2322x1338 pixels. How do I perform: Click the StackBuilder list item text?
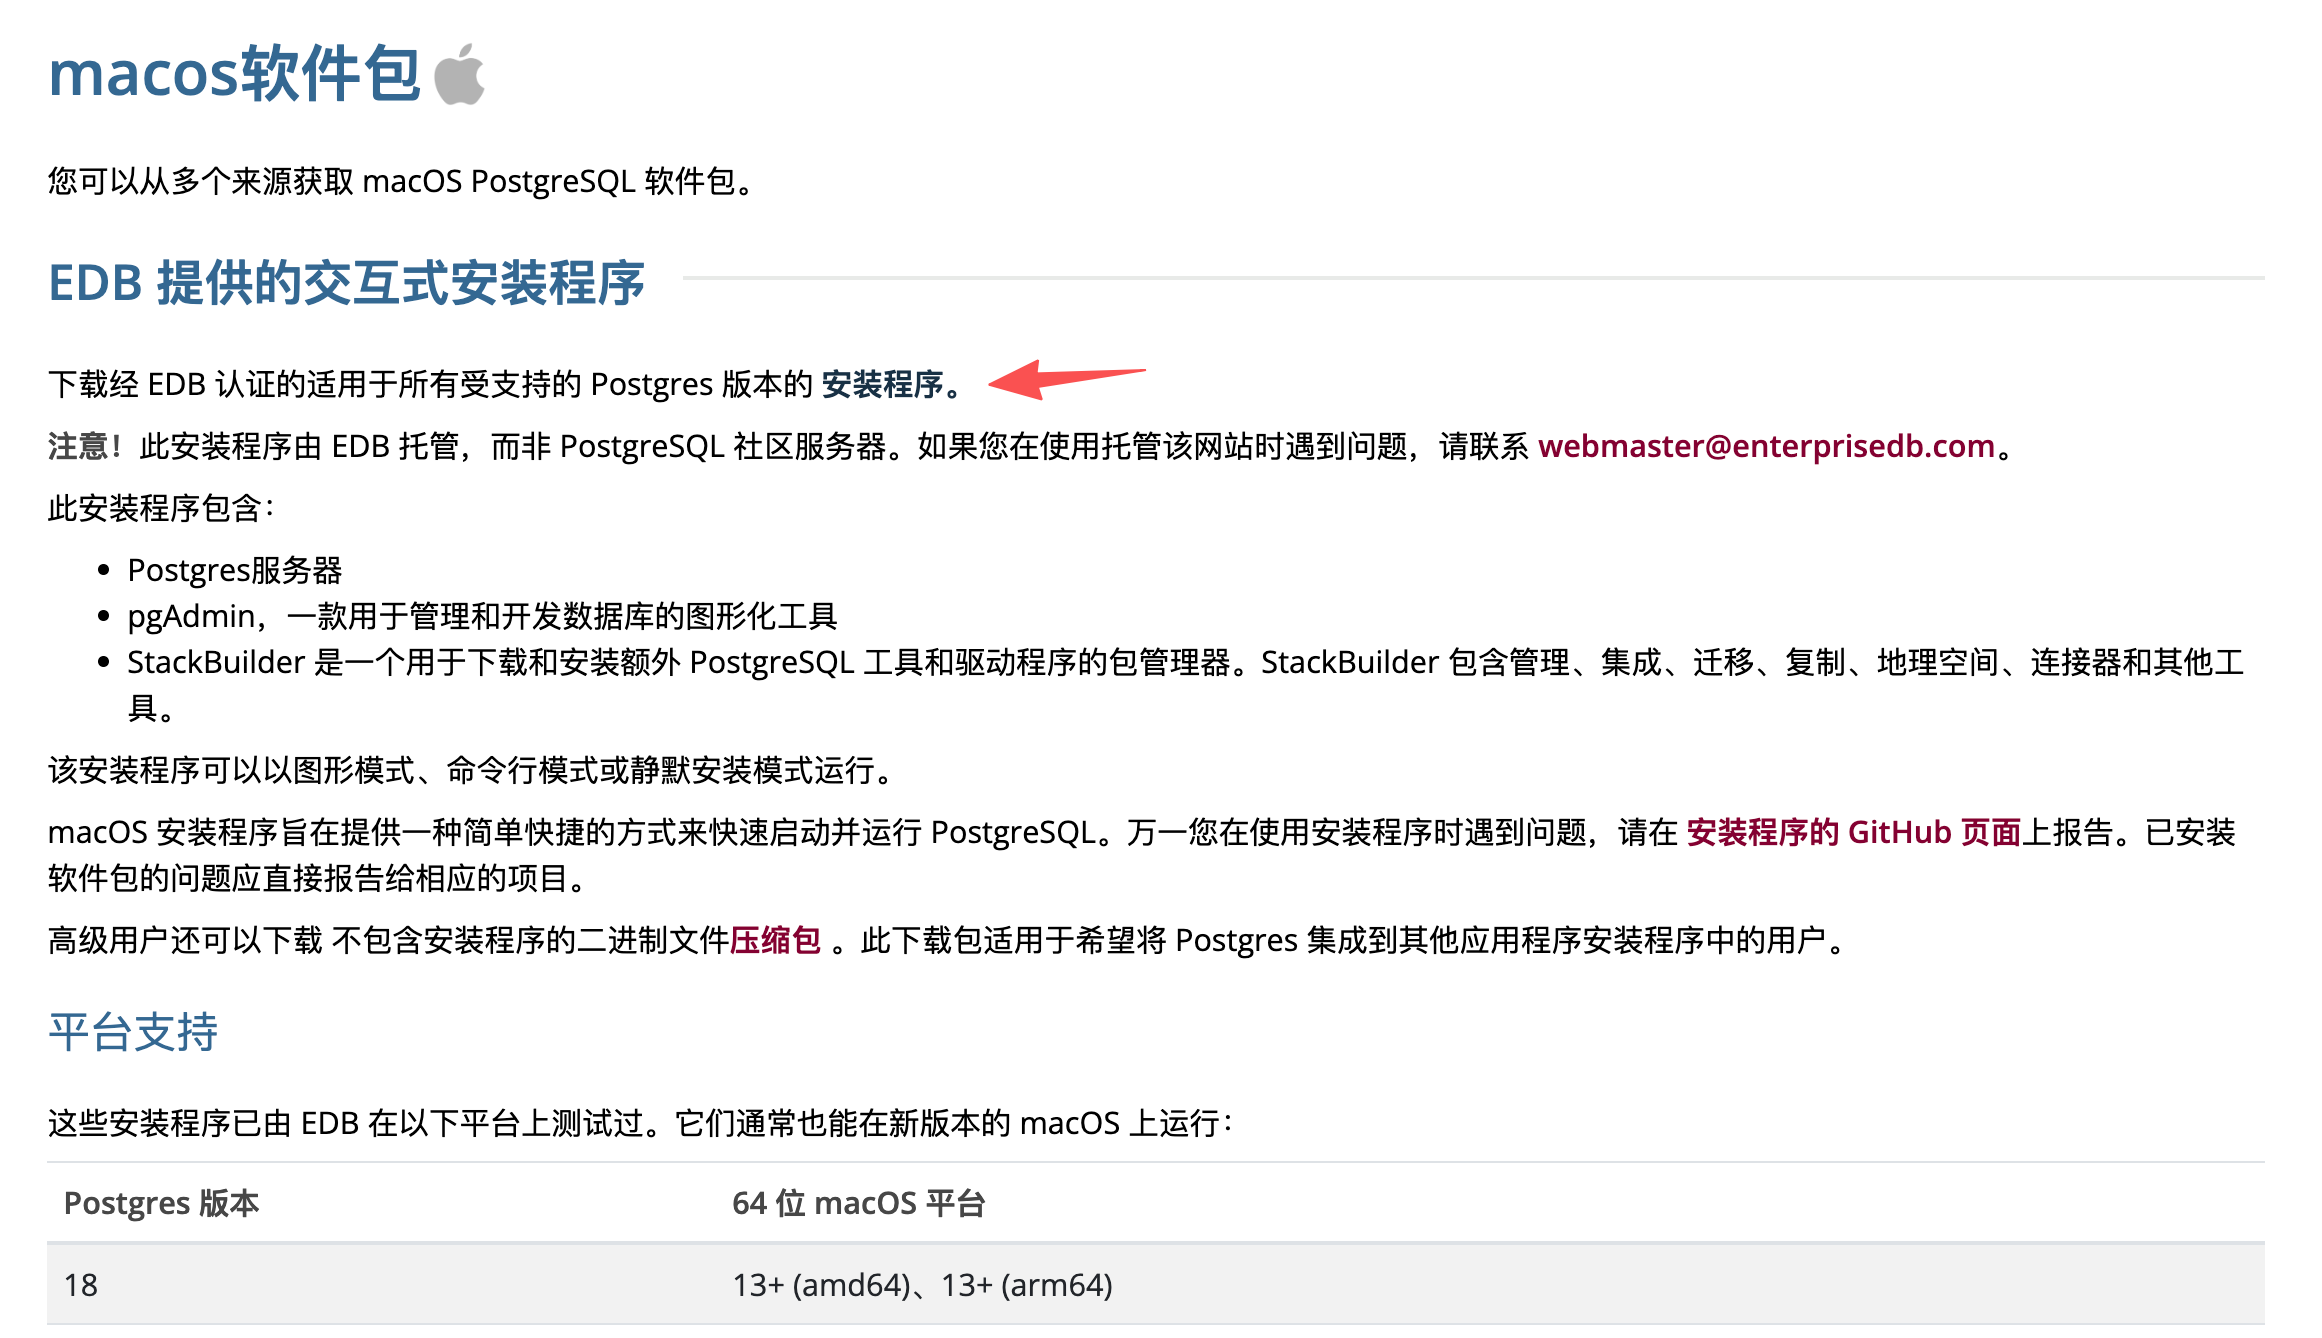(x=1186, y=685)
